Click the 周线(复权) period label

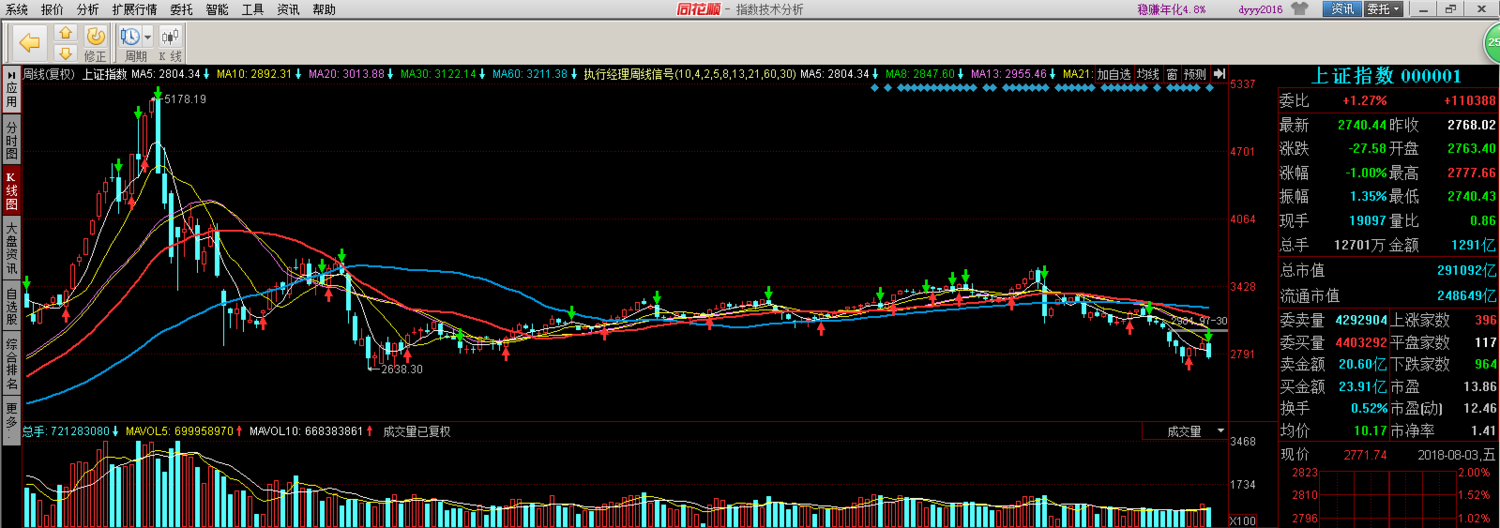(50, 74)
